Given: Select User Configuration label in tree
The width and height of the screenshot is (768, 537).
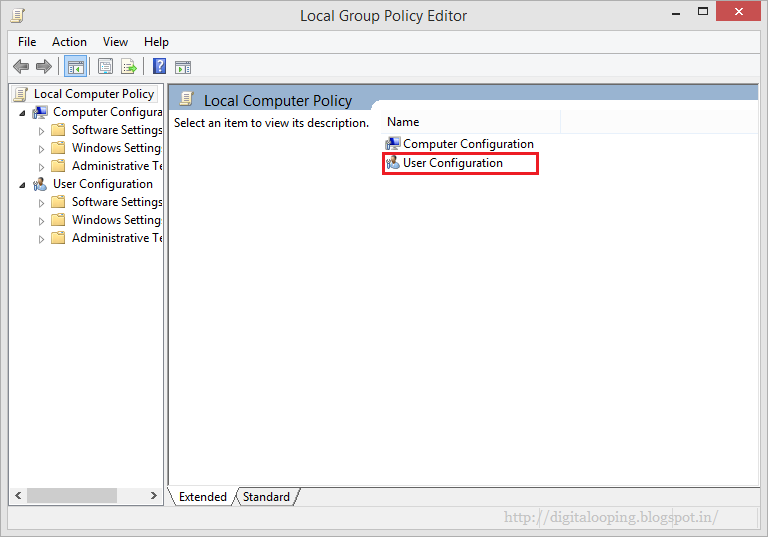Looking at the screenshot, I should (103, 184).
